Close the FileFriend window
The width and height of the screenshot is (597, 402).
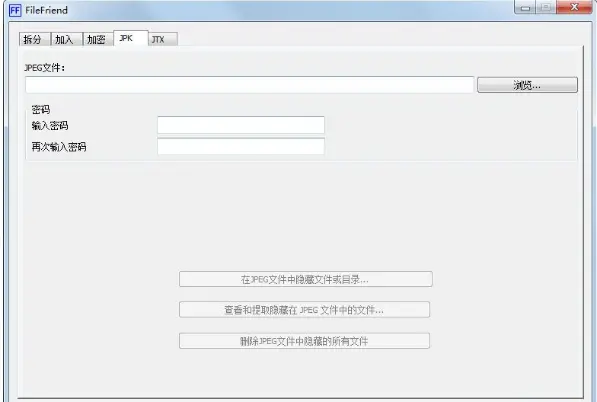(x=575, y=7)
